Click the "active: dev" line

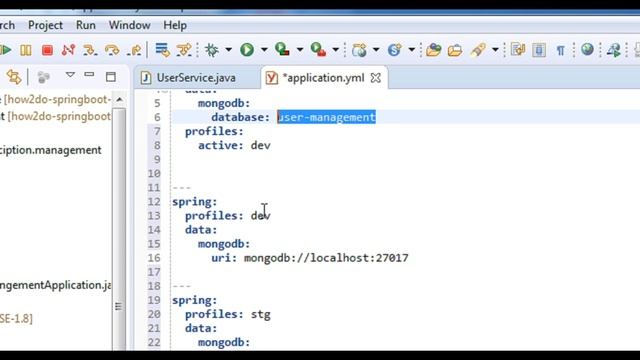click(x=234, y=145)
